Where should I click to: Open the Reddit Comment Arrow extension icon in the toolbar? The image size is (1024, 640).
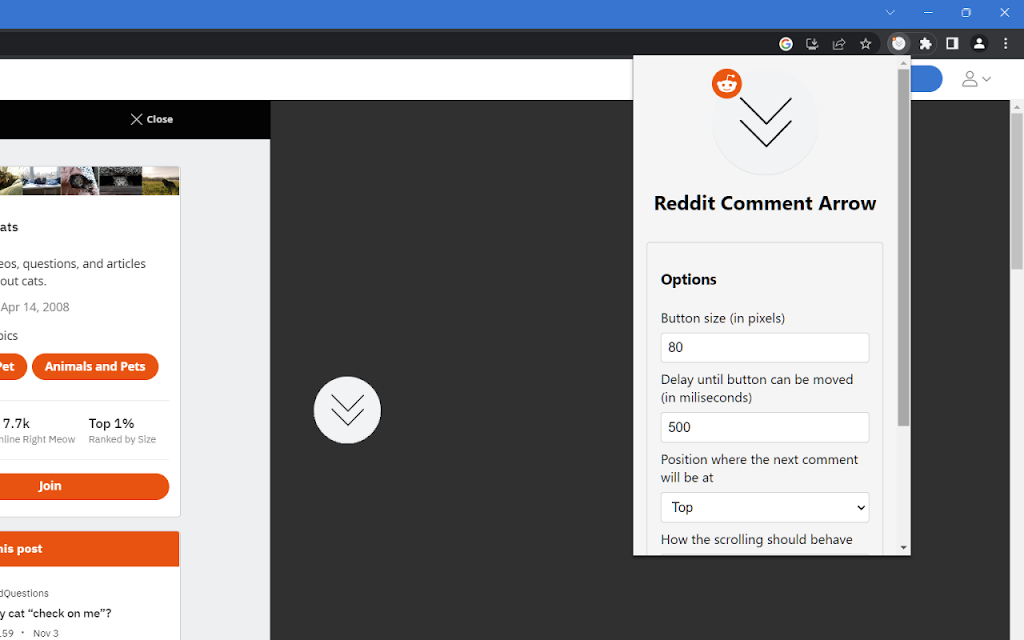coord(899,44)
